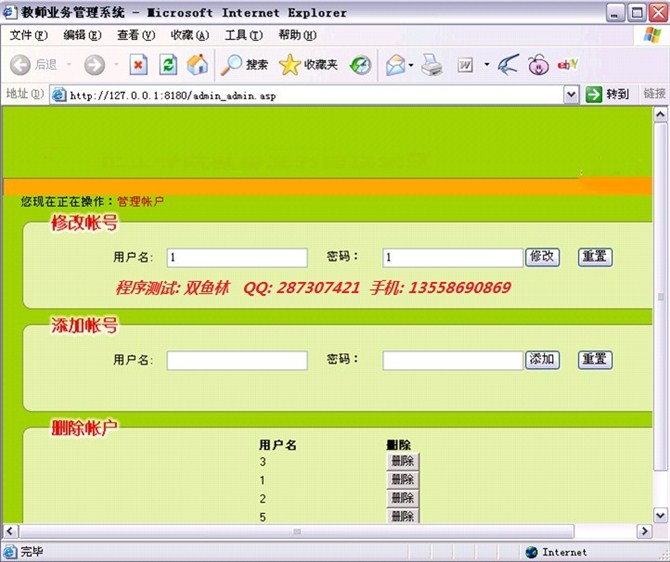
Task: Open the 帮助(H) menu
Action: 297,35
